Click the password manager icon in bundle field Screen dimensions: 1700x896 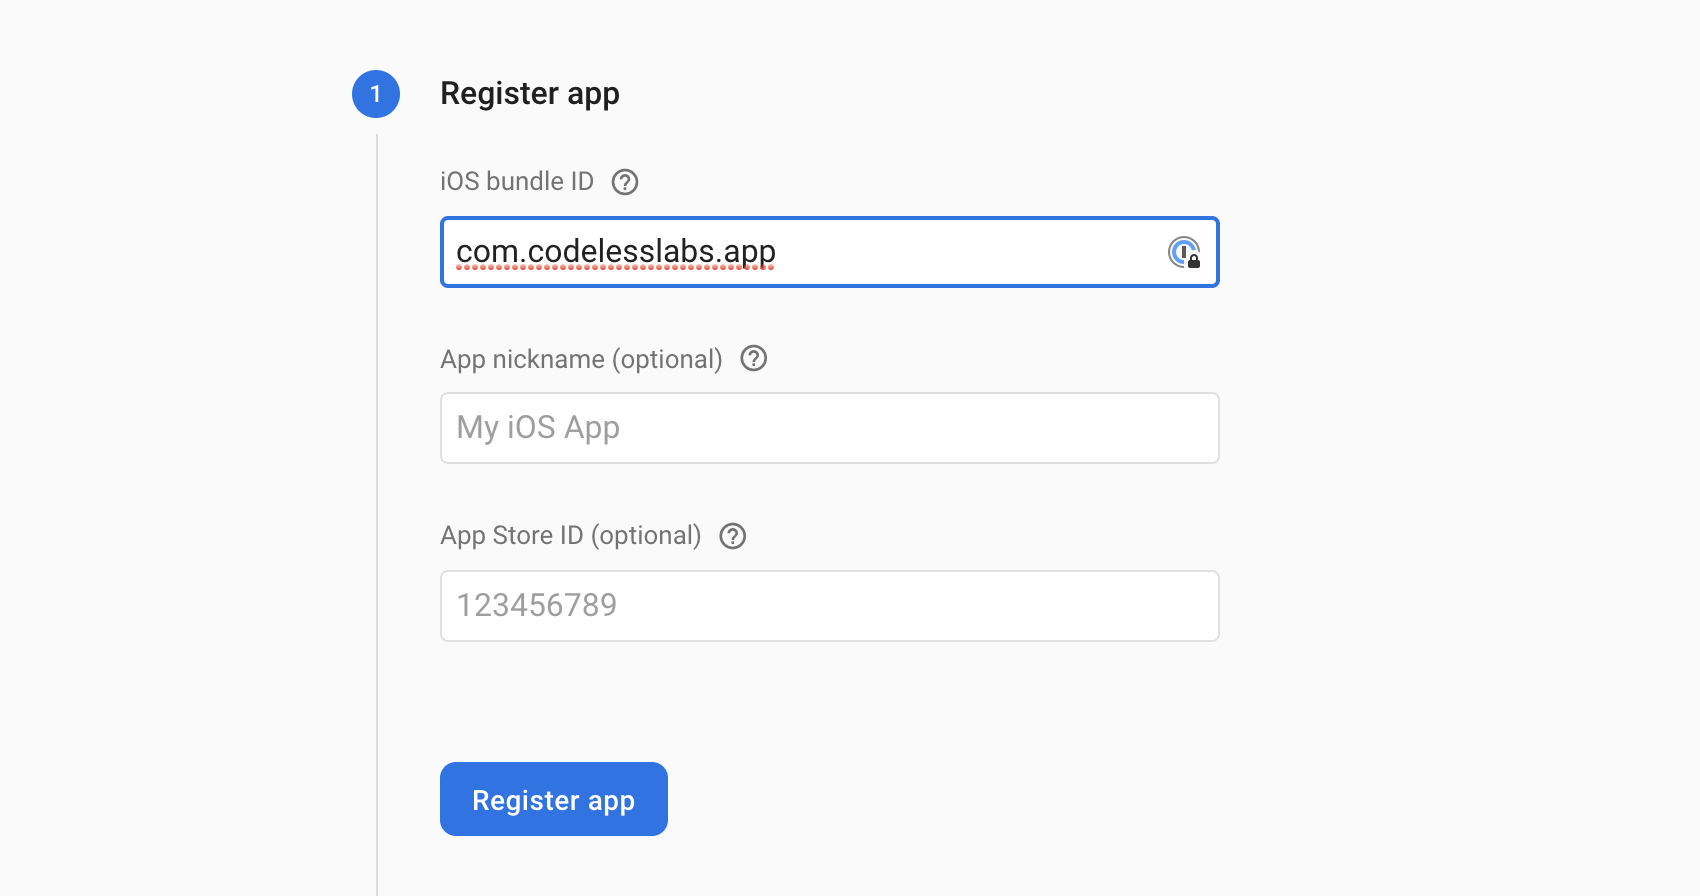pos(1184,252)
